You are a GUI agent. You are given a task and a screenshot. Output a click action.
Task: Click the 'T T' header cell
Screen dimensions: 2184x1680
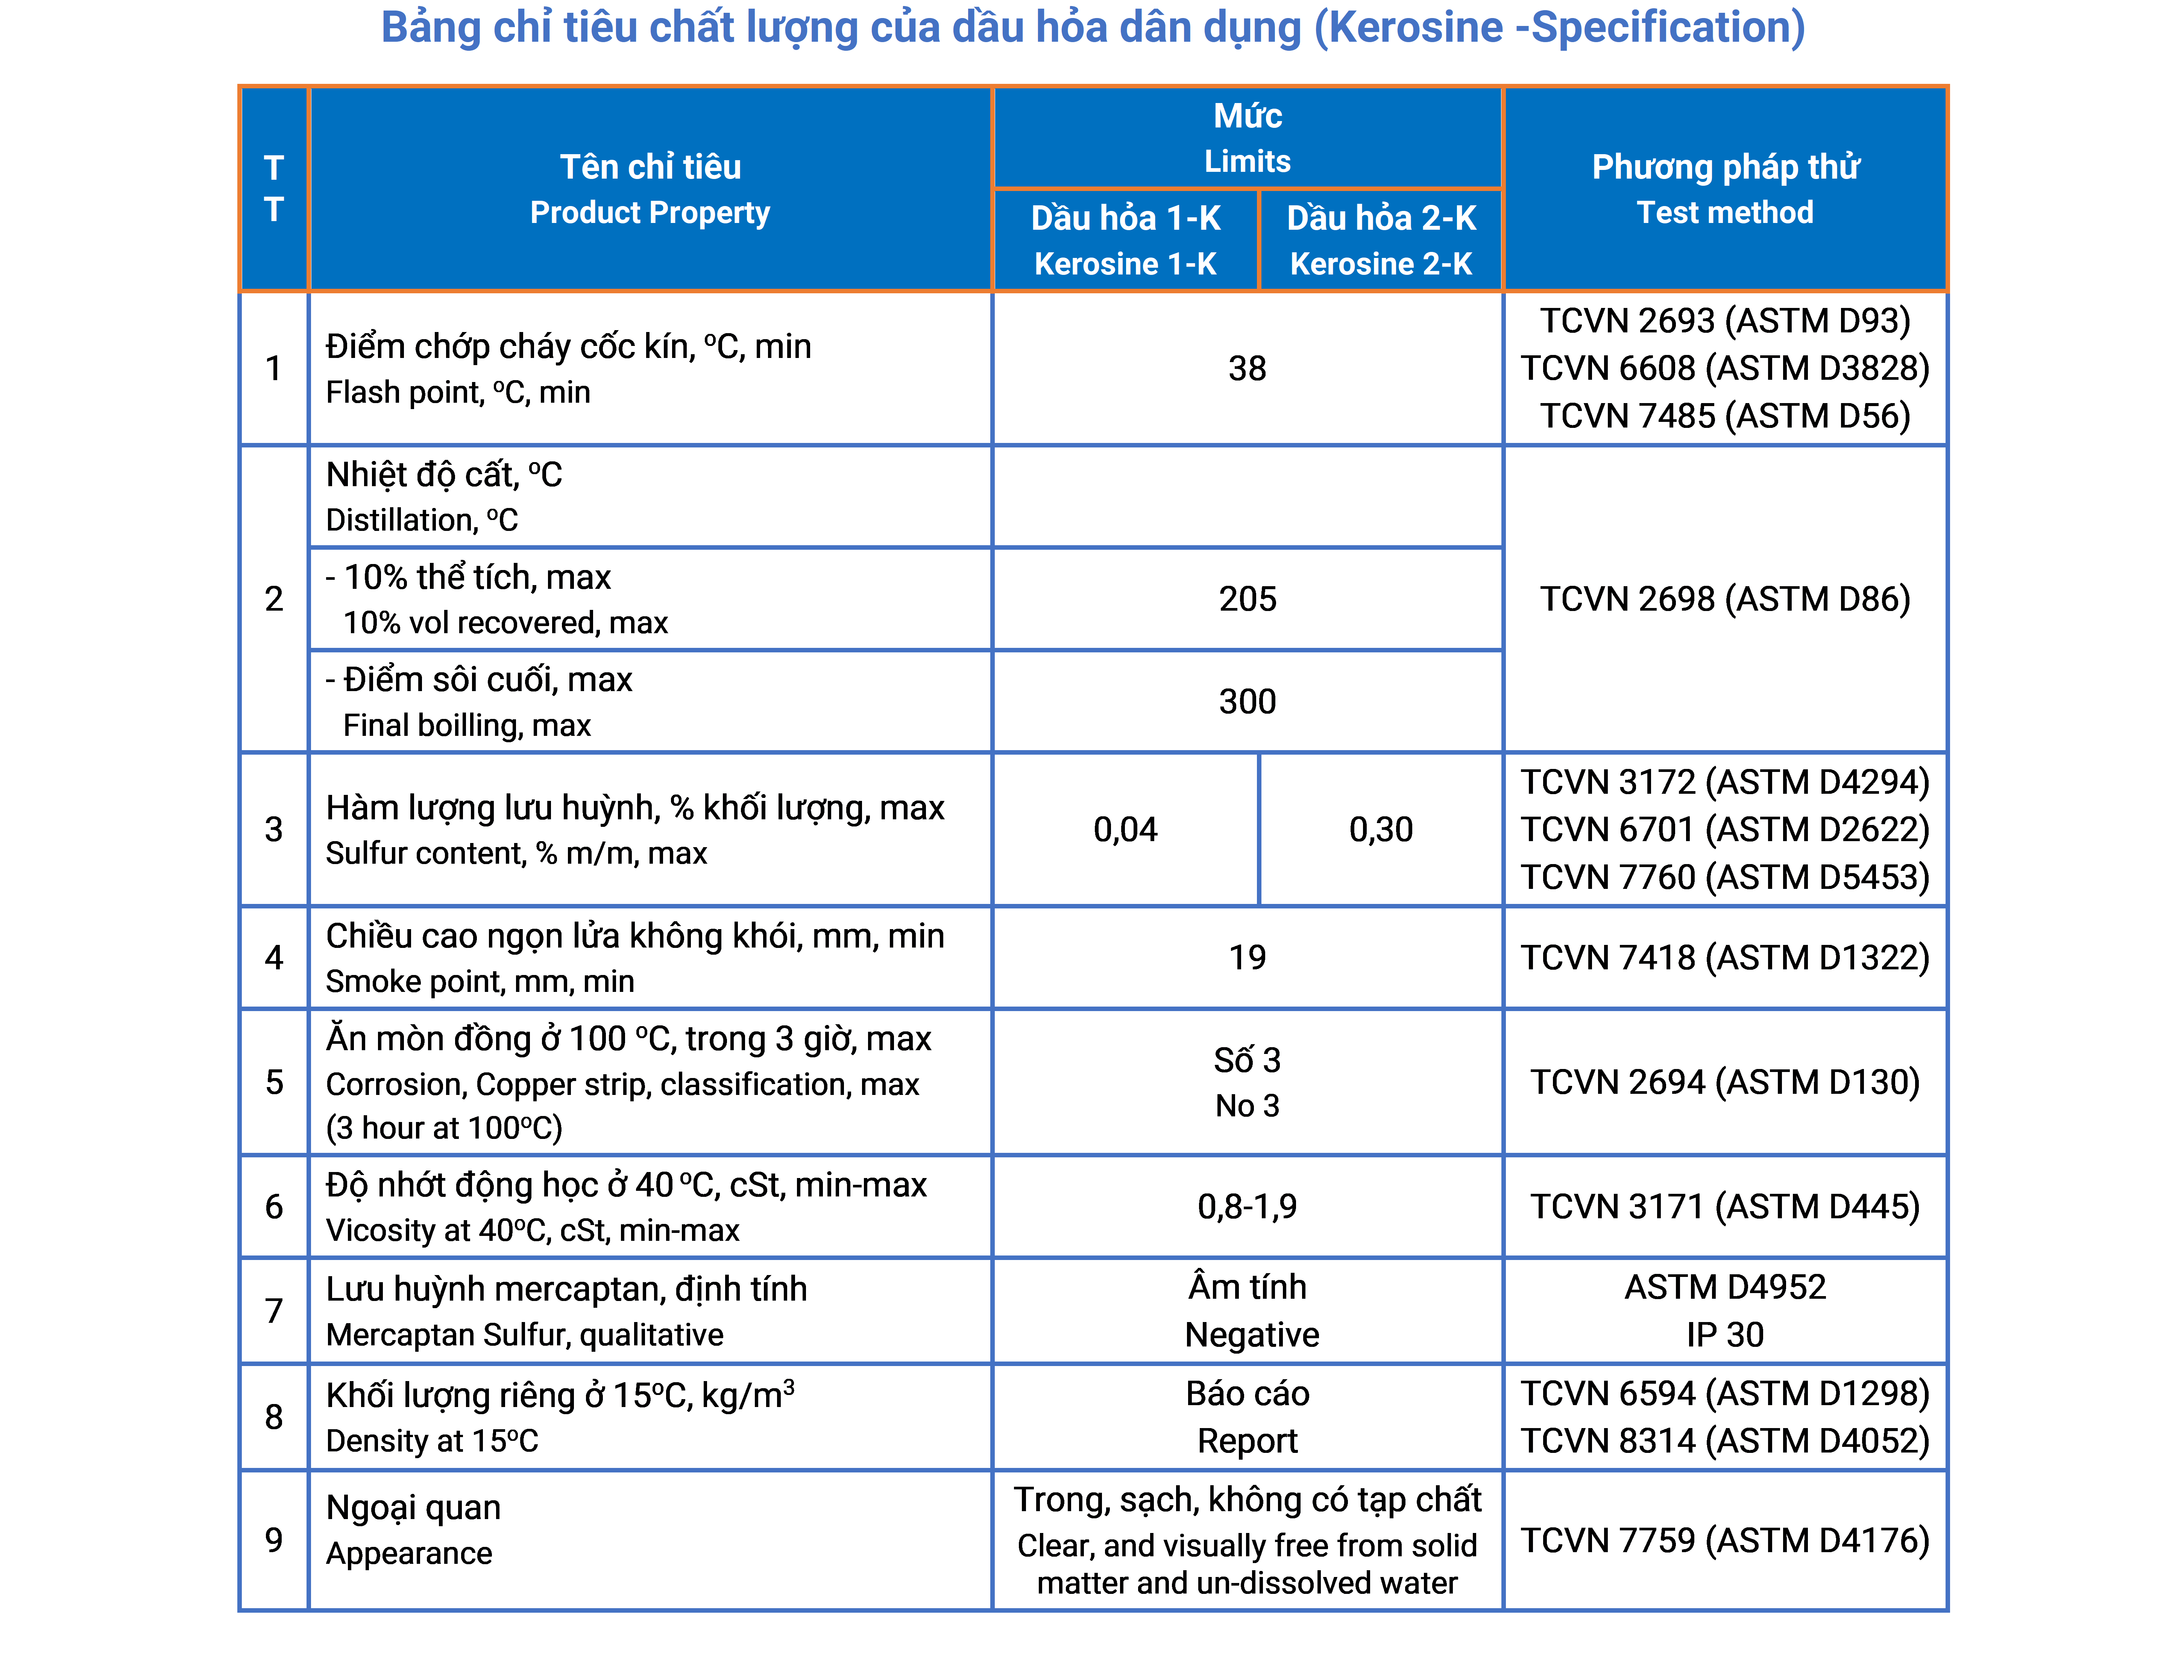tap(274, 189)
